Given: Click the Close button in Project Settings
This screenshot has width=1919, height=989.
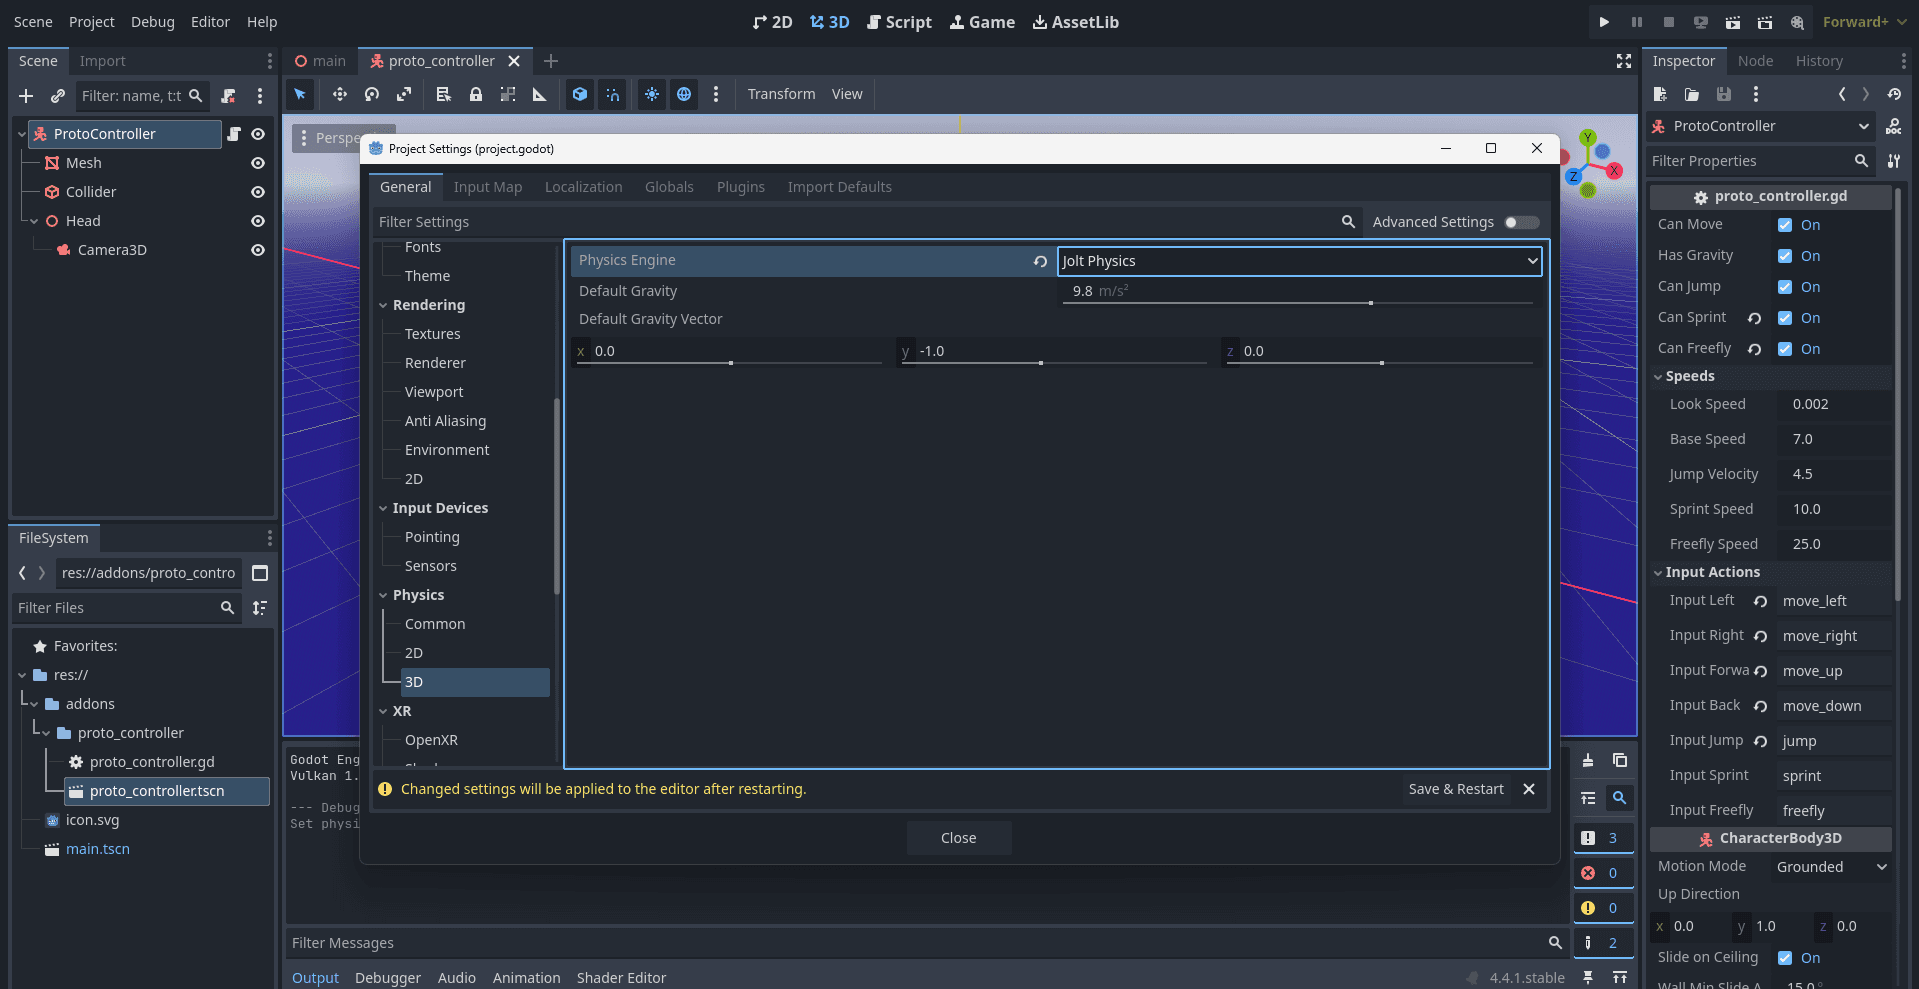Looking at the screenshot, I should coord(959,838).
